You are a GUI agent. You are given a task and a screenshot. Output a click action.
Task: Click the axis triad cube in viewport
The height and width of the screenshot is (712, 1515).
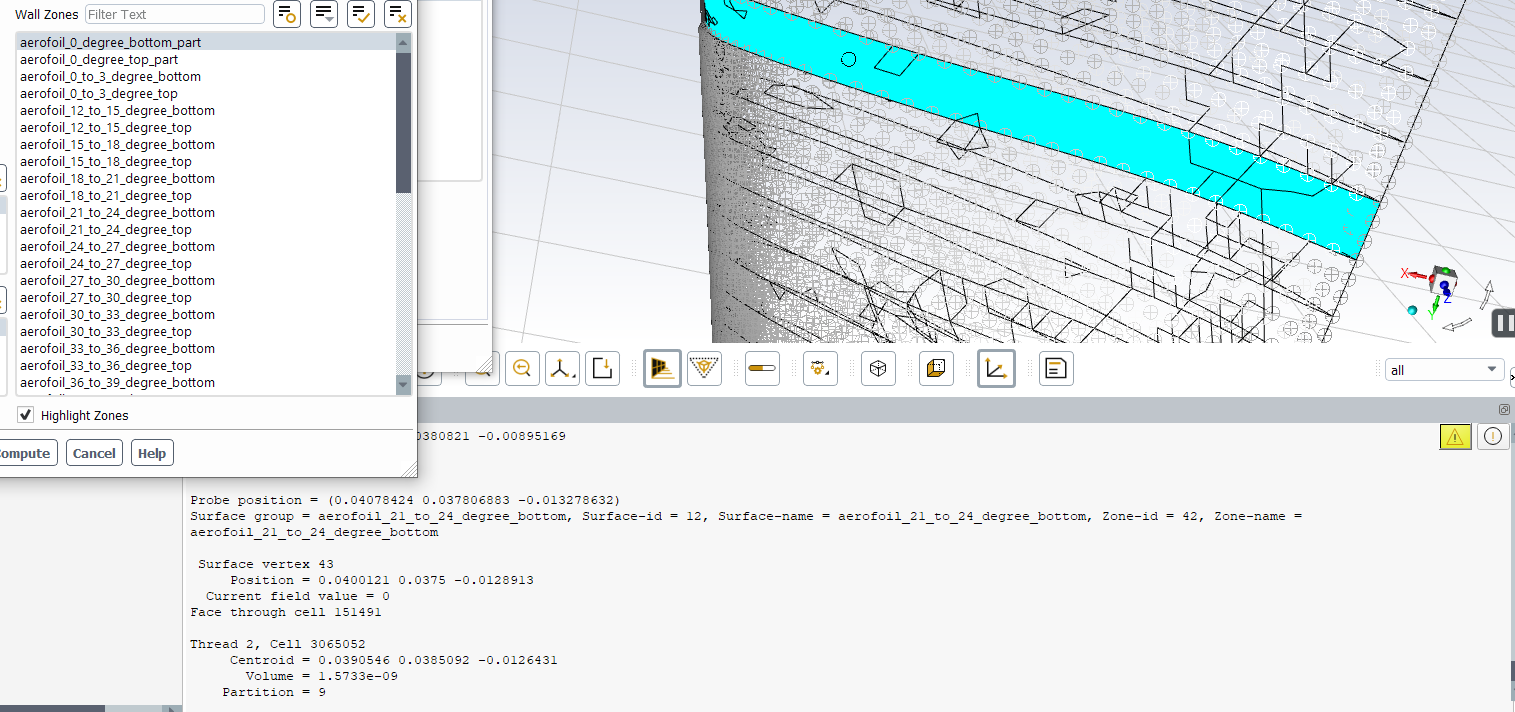pyautogui.click(x=1444, y=279)
